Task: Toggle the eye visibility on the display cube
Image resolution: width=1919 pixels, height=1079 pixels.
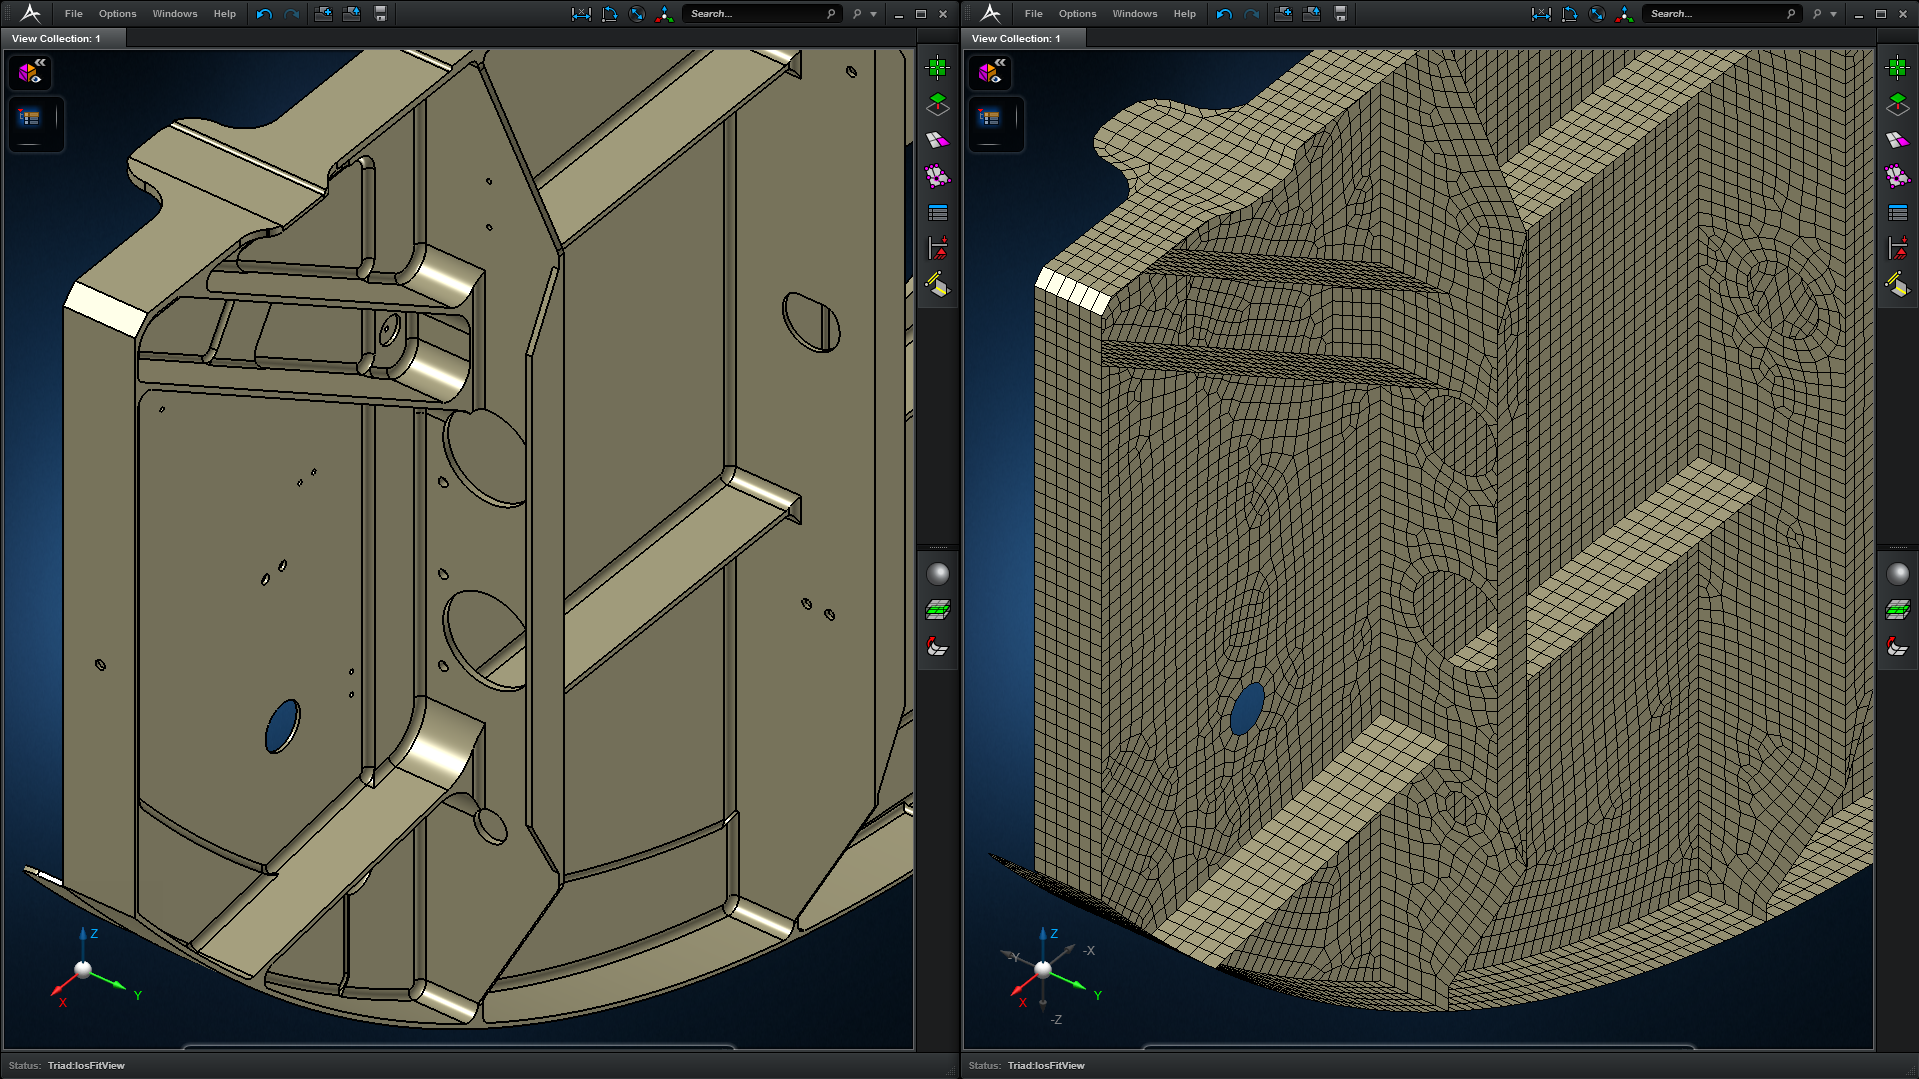Action: tap(36, 79)
